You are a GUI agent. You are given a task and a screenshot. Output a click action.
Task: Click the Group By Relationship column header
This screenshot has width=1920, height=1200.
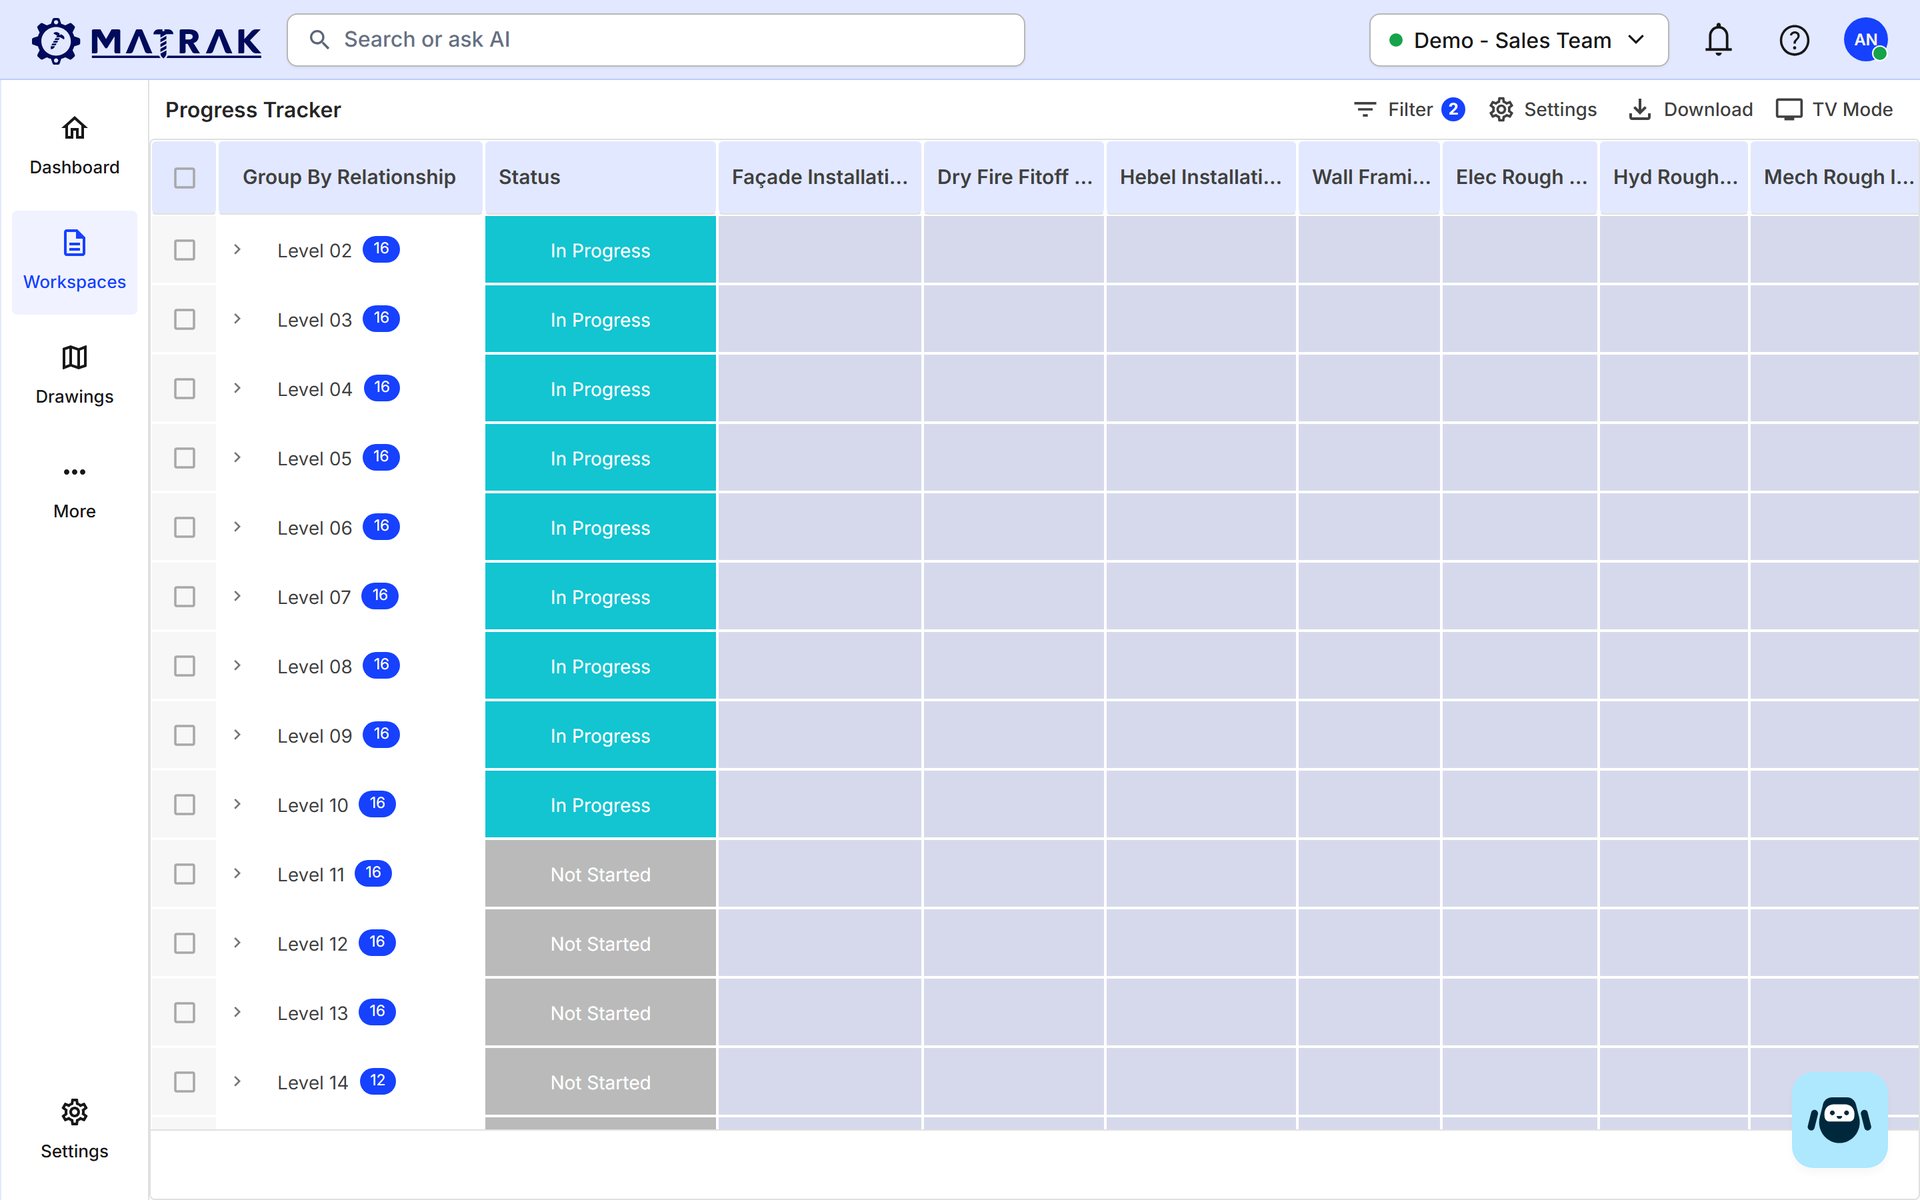[x=350, y=177]
